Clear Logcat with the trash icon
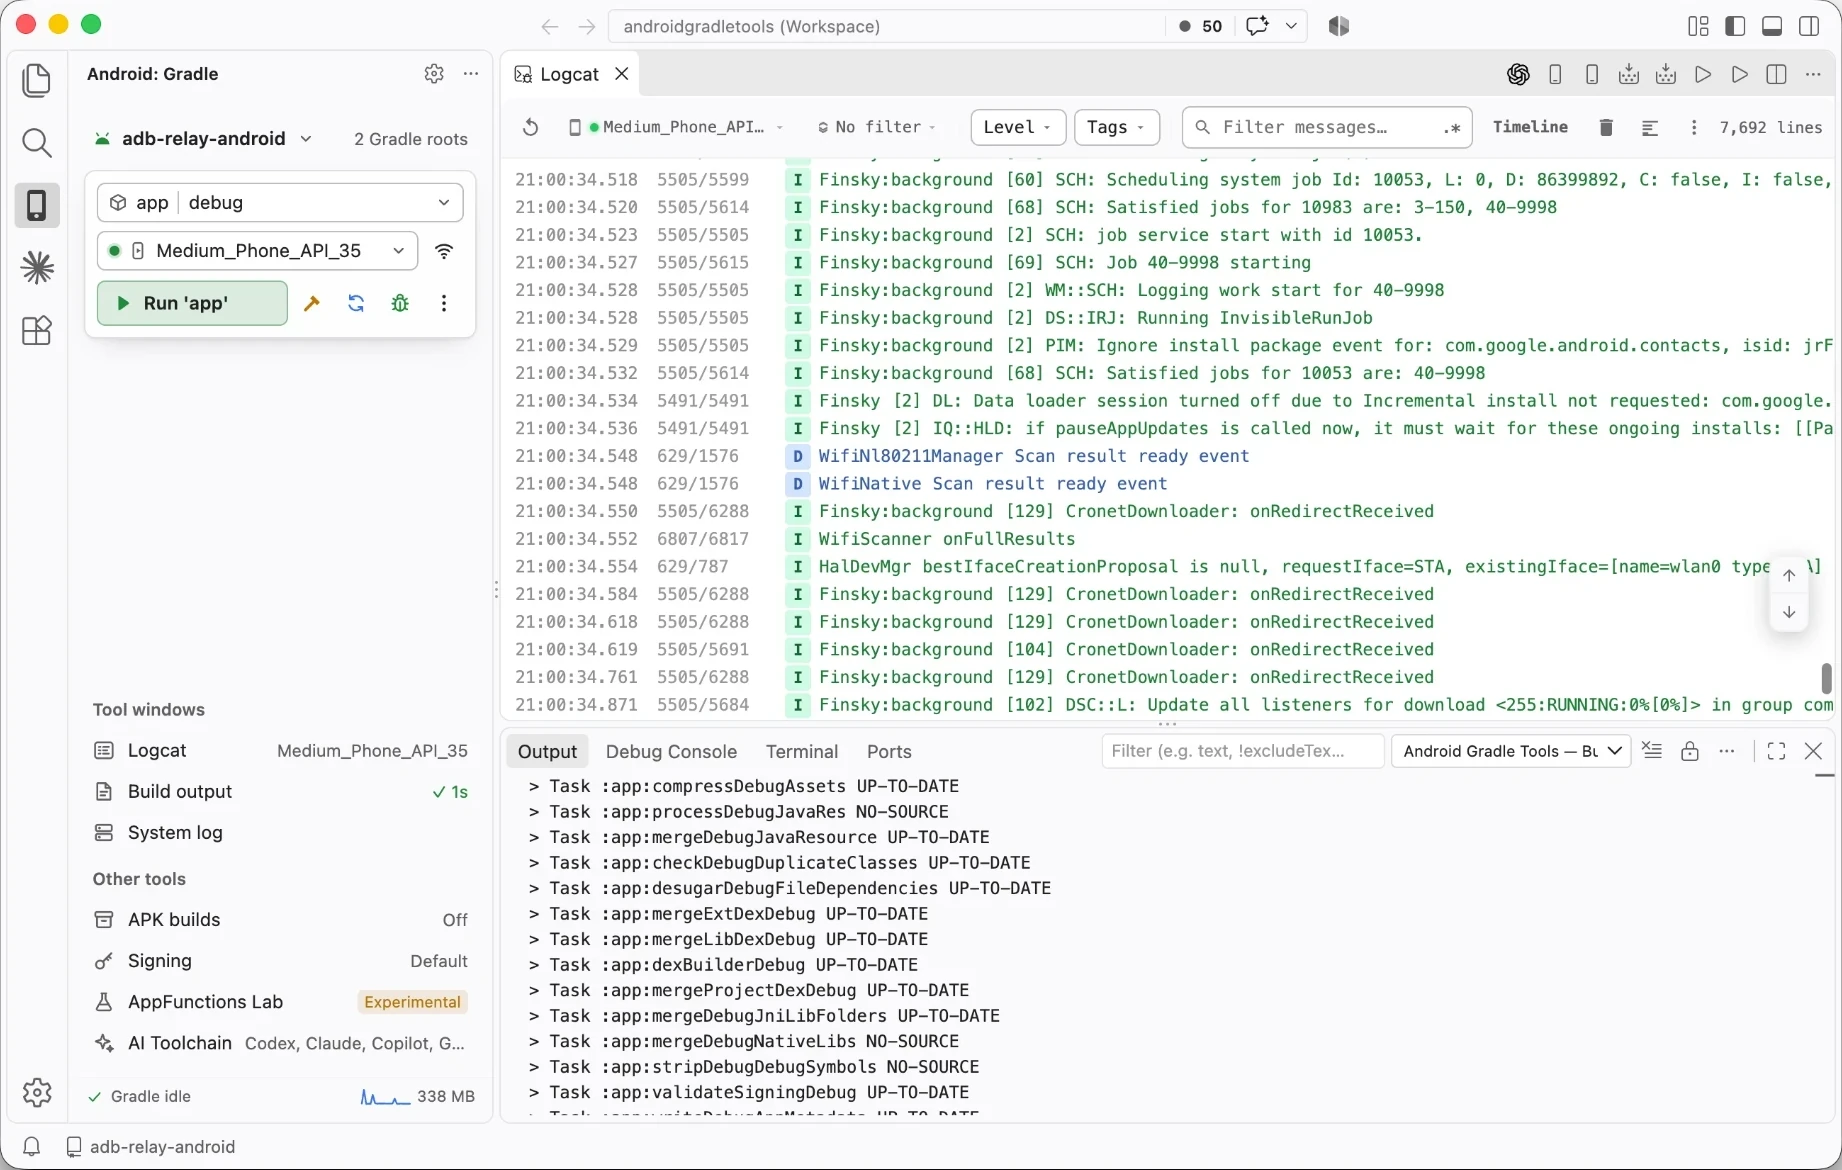 [x=1606, y=127]
